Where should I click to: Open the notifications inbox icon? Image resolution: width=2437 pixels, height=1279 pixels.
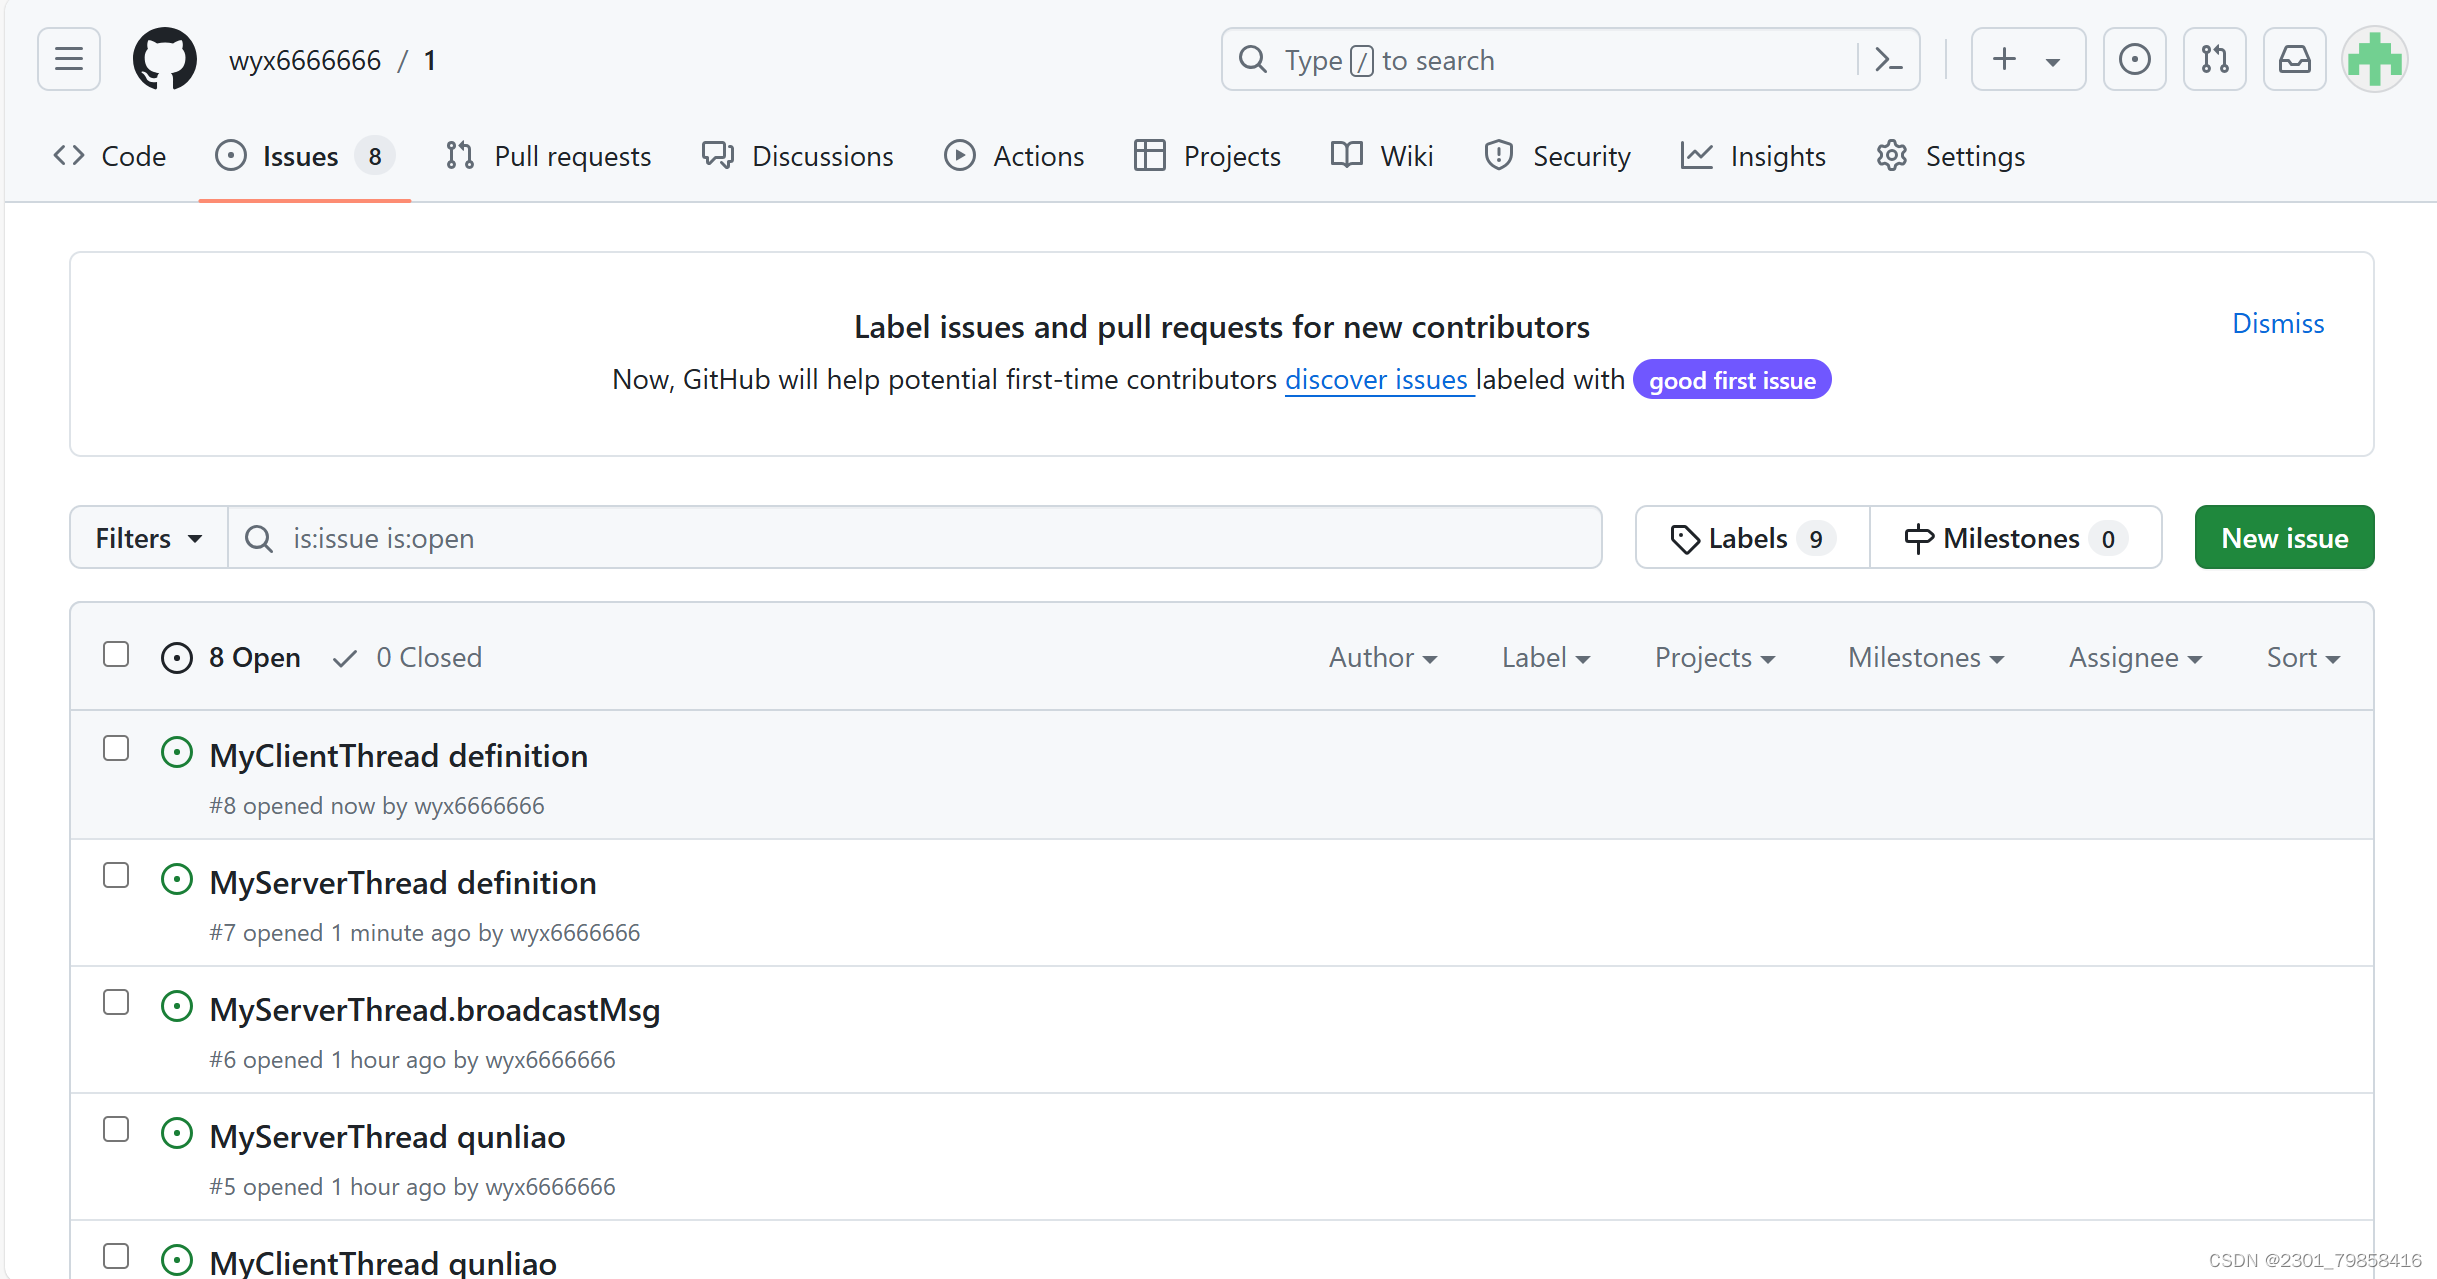[2294, 59]
